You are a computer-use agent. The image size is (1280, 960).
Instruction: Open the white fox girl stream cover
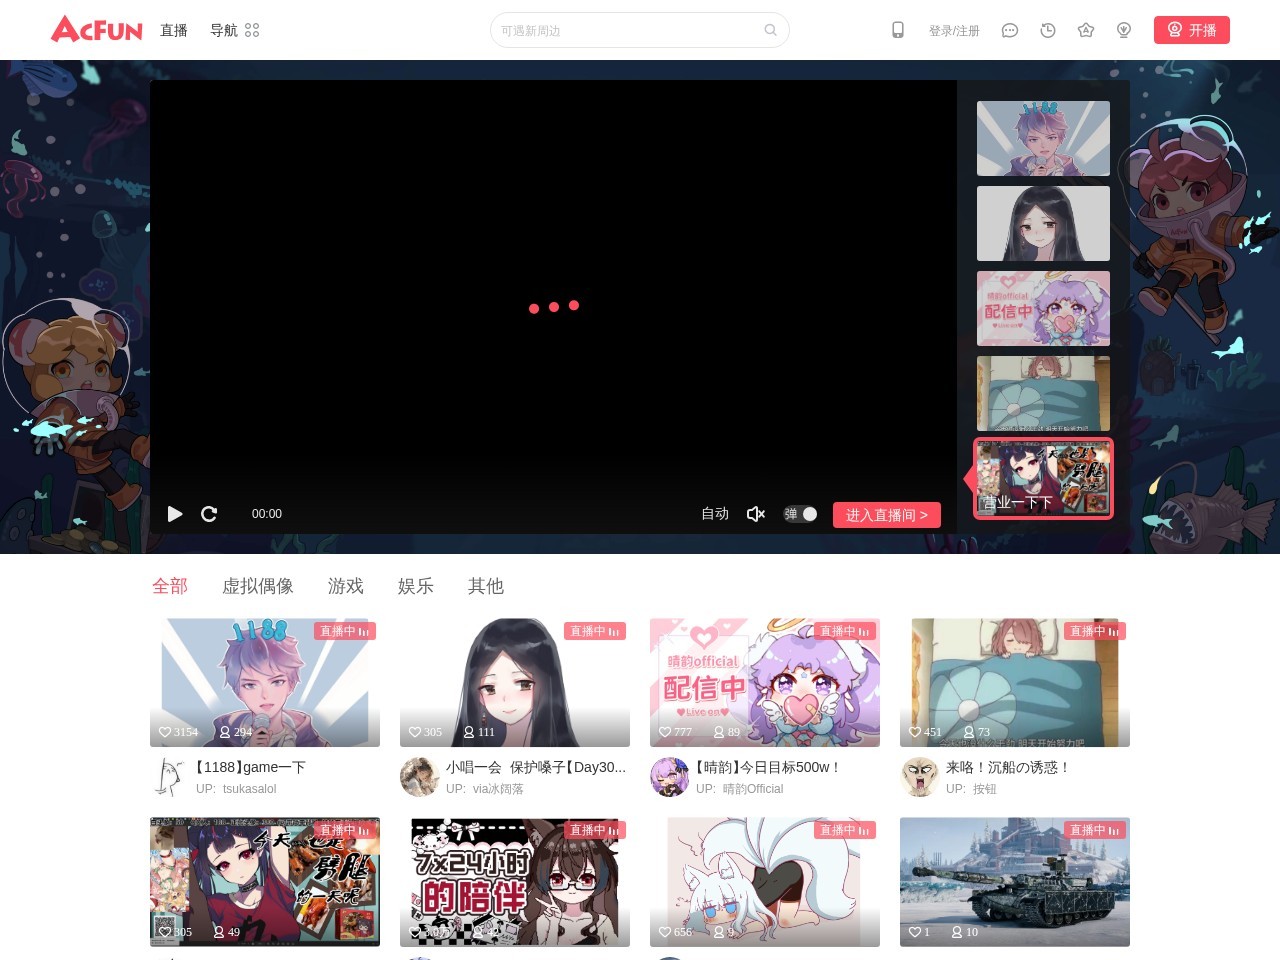coord(765,882)
